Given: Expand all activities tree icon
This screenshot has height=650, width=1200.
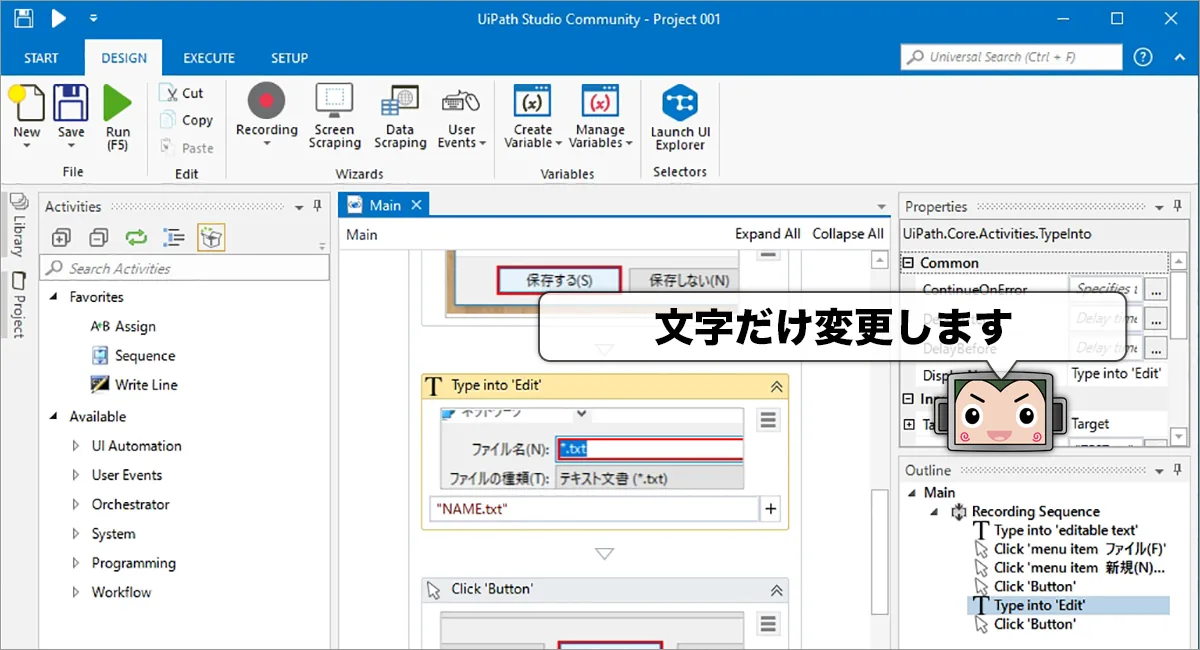Looking at the screenshot, I should 60,237.
